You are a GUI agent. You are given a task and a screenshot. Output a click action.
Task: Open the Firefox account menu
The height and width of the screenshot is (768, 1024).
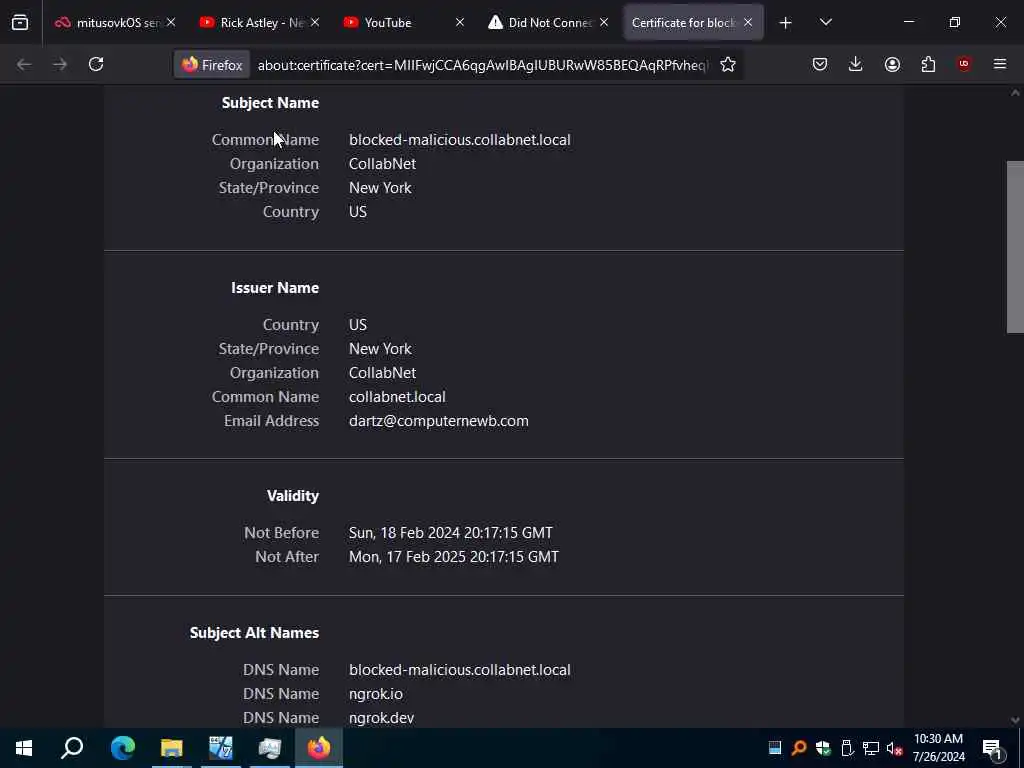892,64
